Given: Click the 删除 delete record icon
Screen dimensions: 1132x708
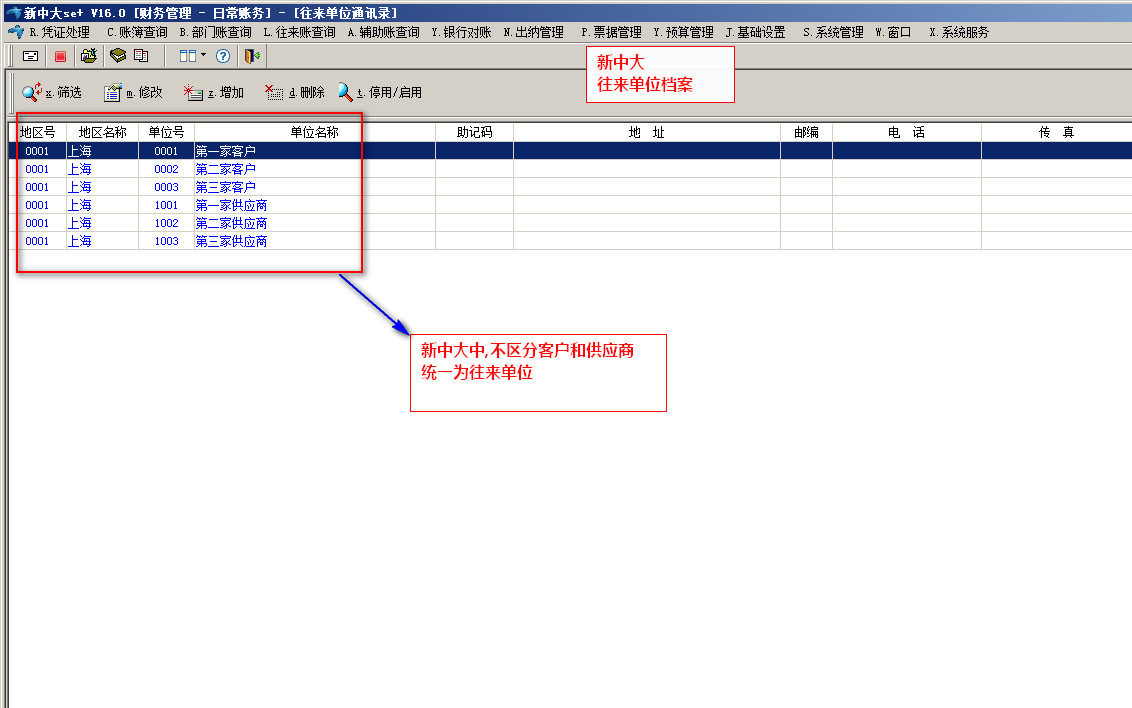Looking at the screenshot, I should tap(274, 92).
